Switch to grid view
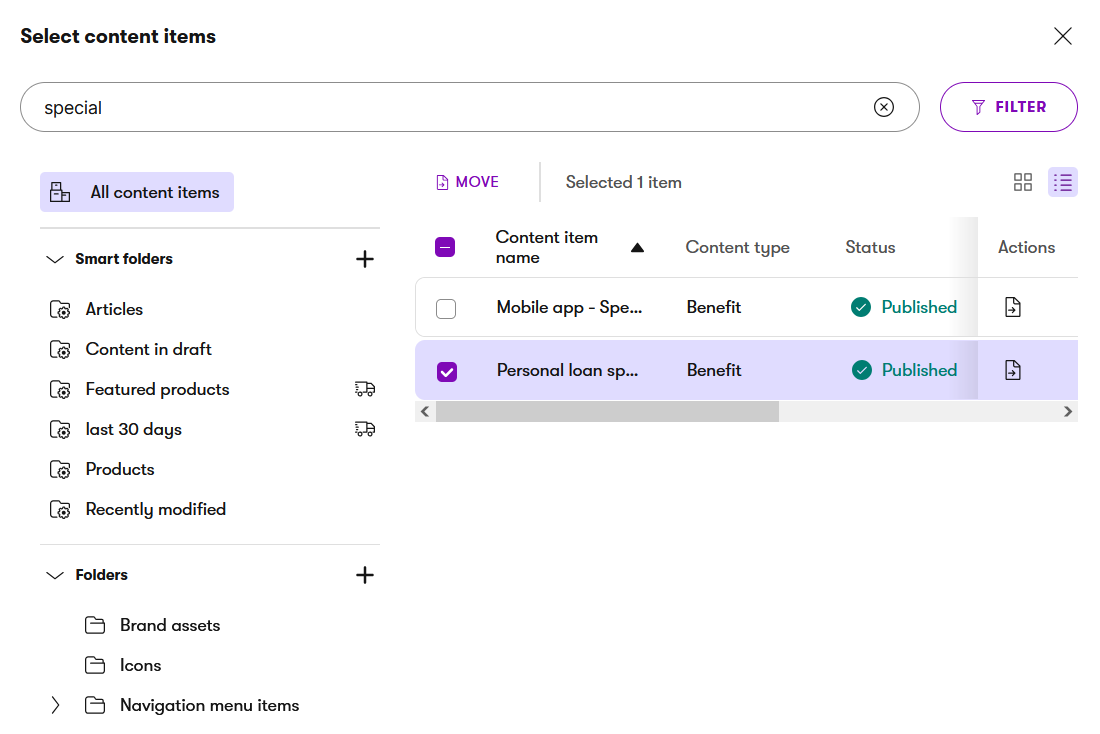 (1022, 182)
